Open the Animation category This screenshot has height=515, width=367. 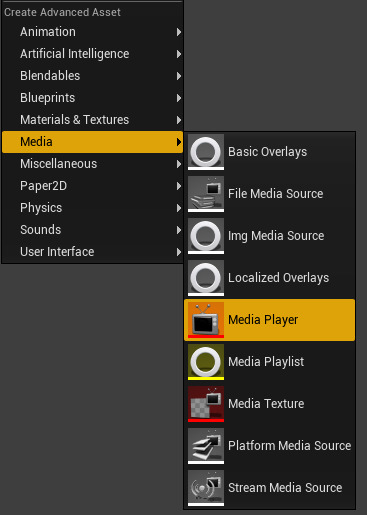coord(92,32)
